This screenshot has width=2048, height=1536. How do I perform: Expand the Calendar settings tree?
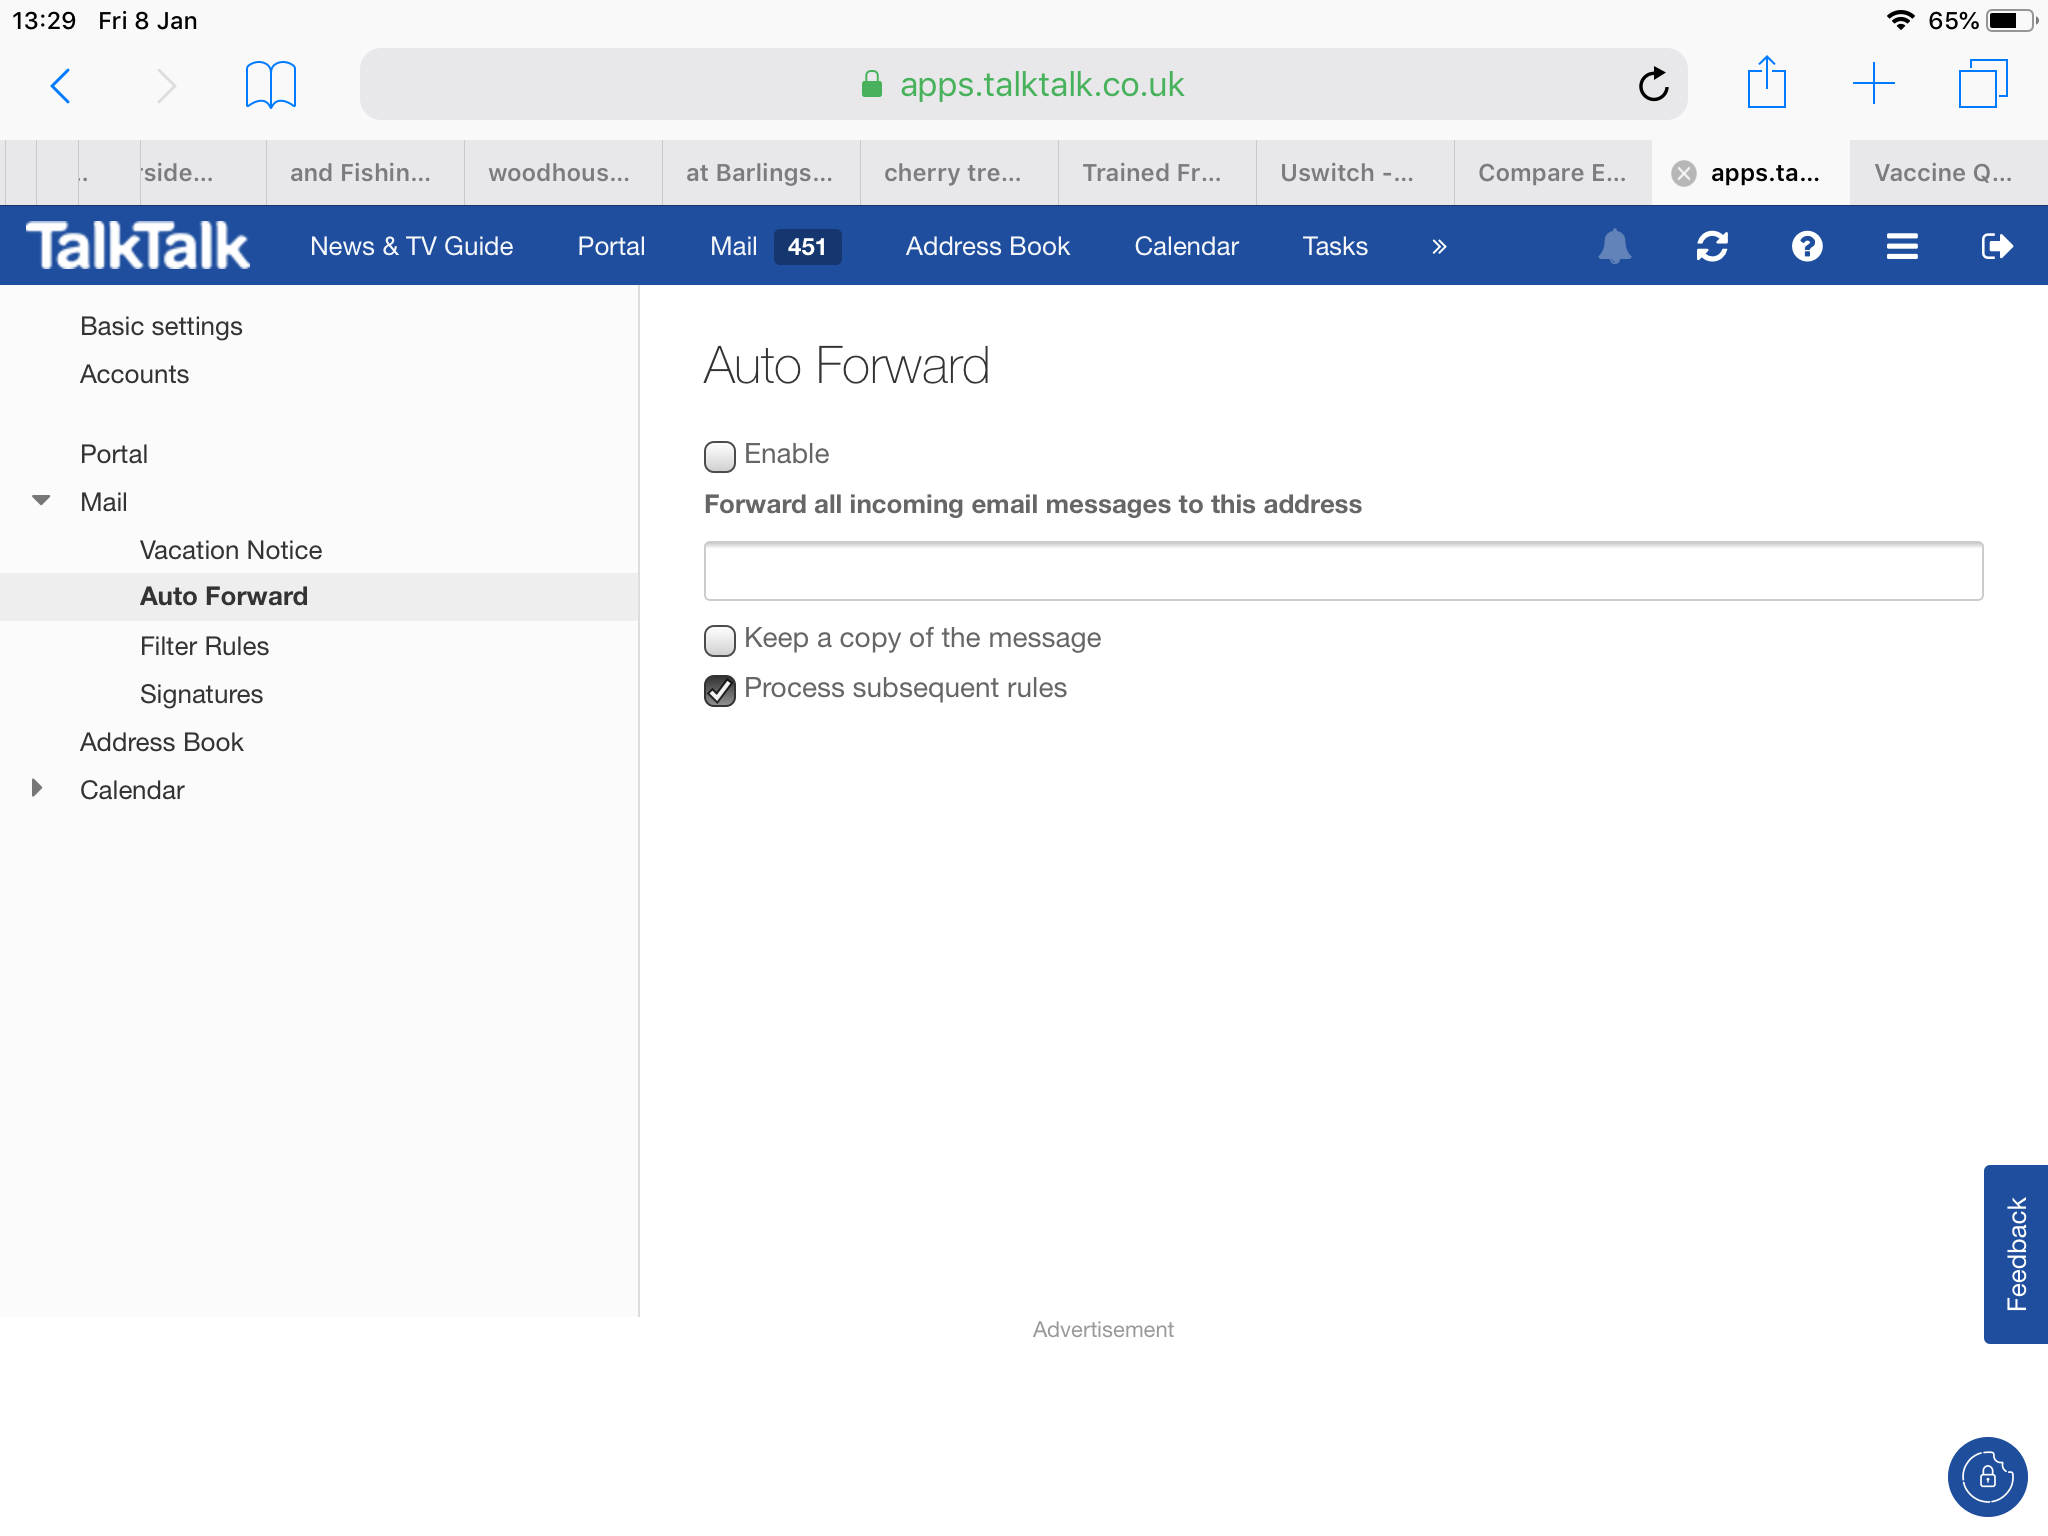pos(37,788)
